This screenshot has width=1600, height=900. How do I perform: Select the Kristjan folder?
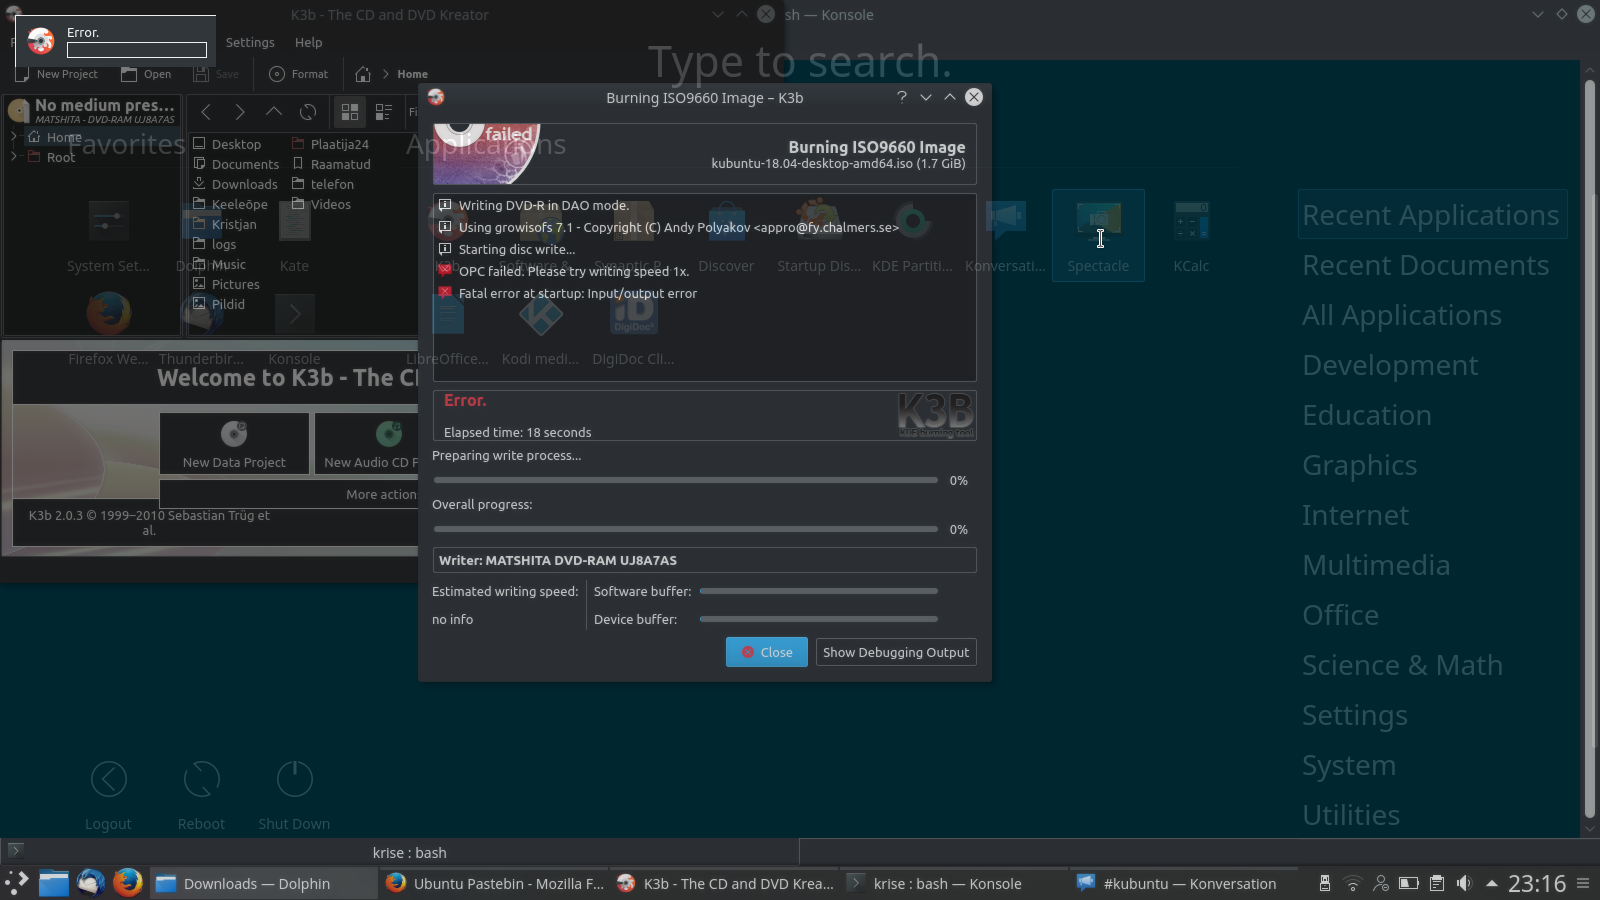point(225,224)
